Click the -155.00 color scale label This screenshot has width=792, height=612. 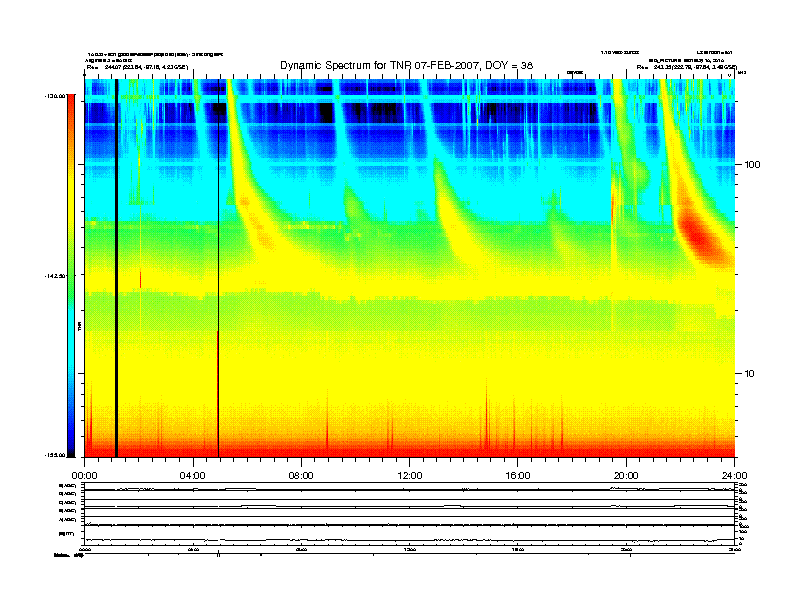coord(56,455)
